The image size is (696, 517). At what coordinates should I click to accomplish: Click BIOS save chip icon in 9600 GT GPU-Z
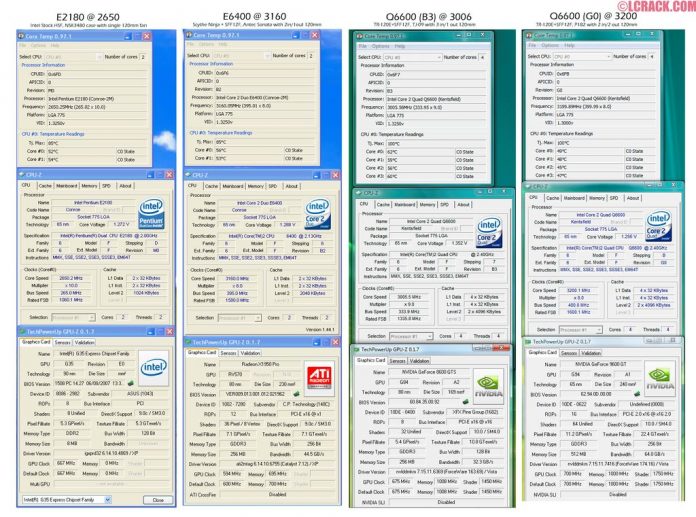(x=637, y=394)
